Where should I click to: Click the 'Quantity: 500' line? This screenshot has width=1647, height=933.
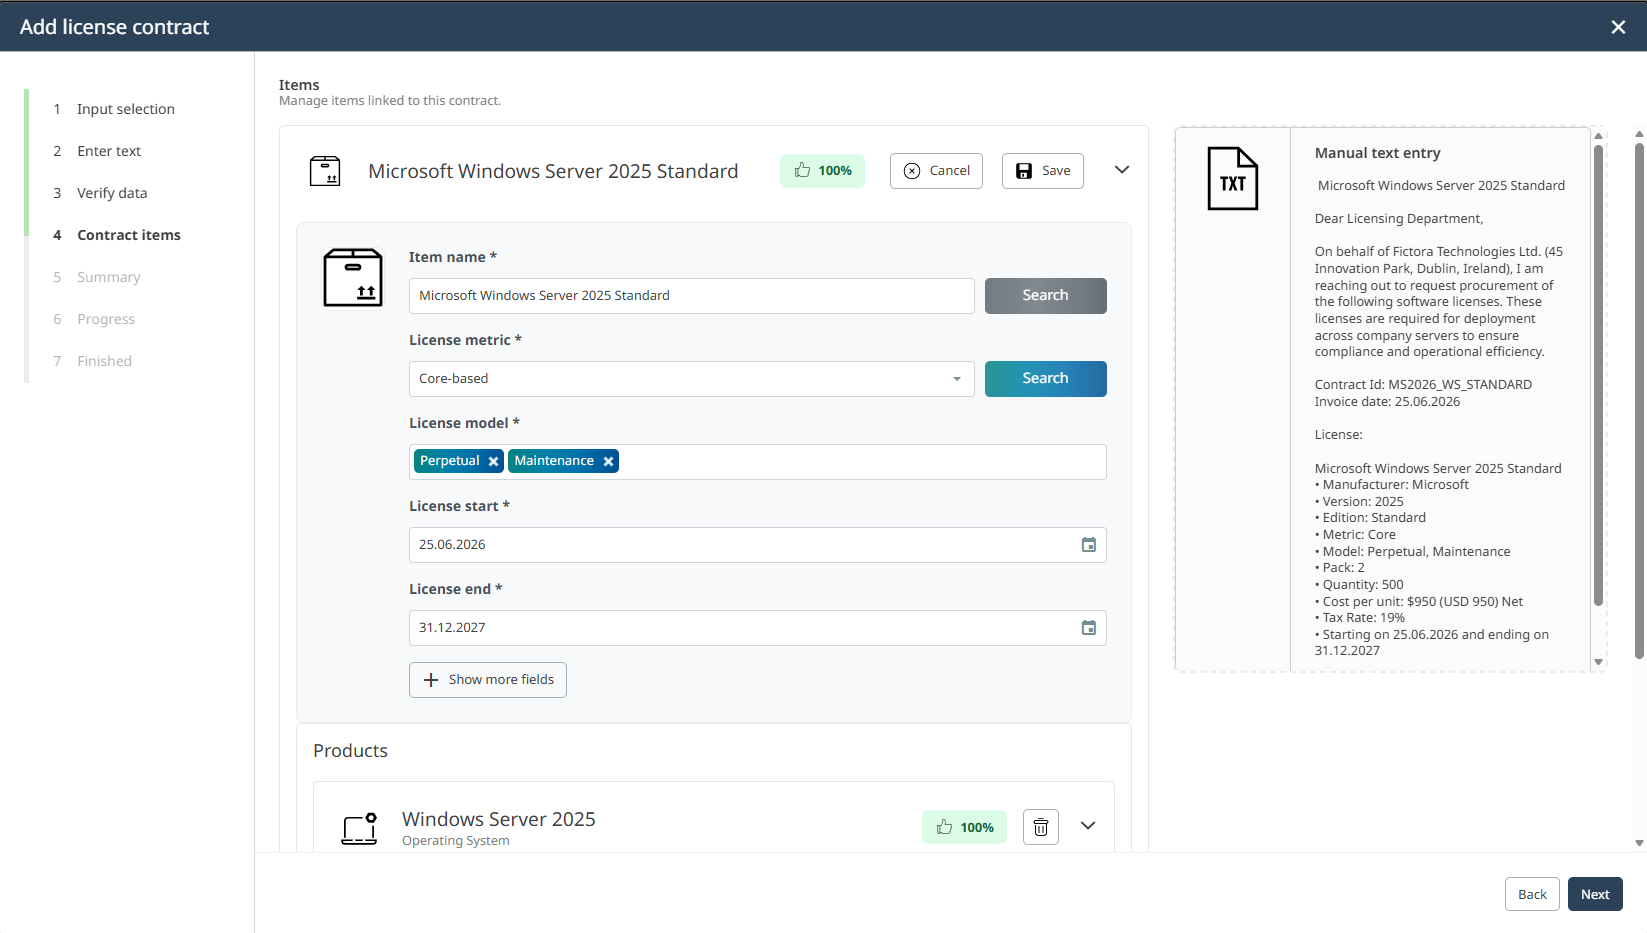click(x=1359, y=585)
